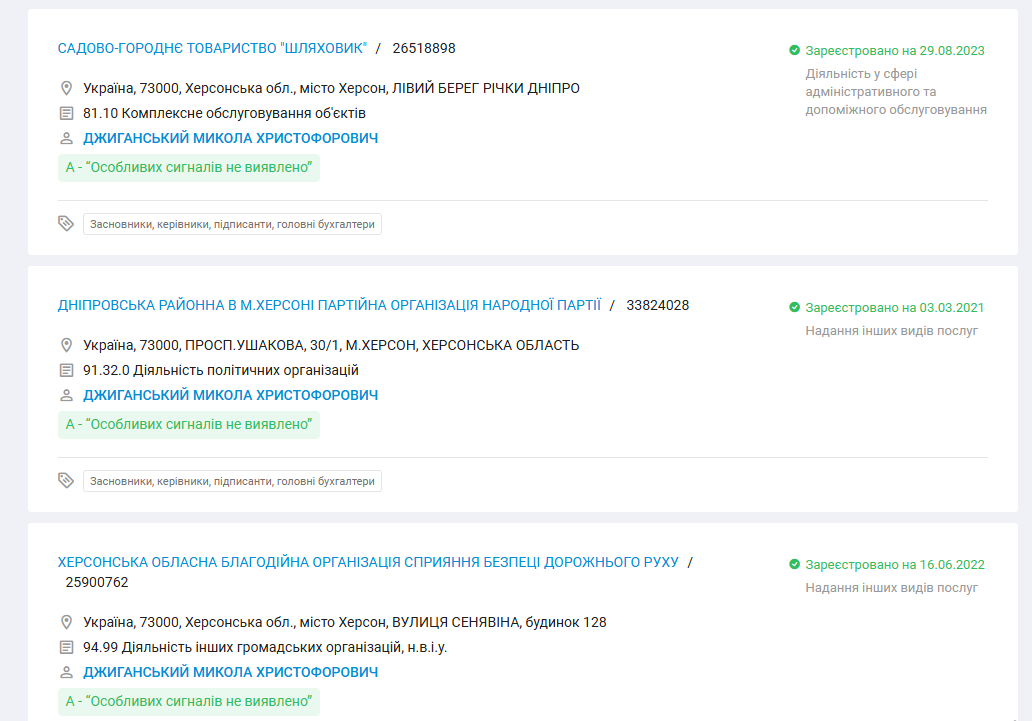Click the activity icon beside 81.10 Комплексне обслуговування об'єктів
Image resolution: width=1032 pixels, height=721 pixels.
67,113
